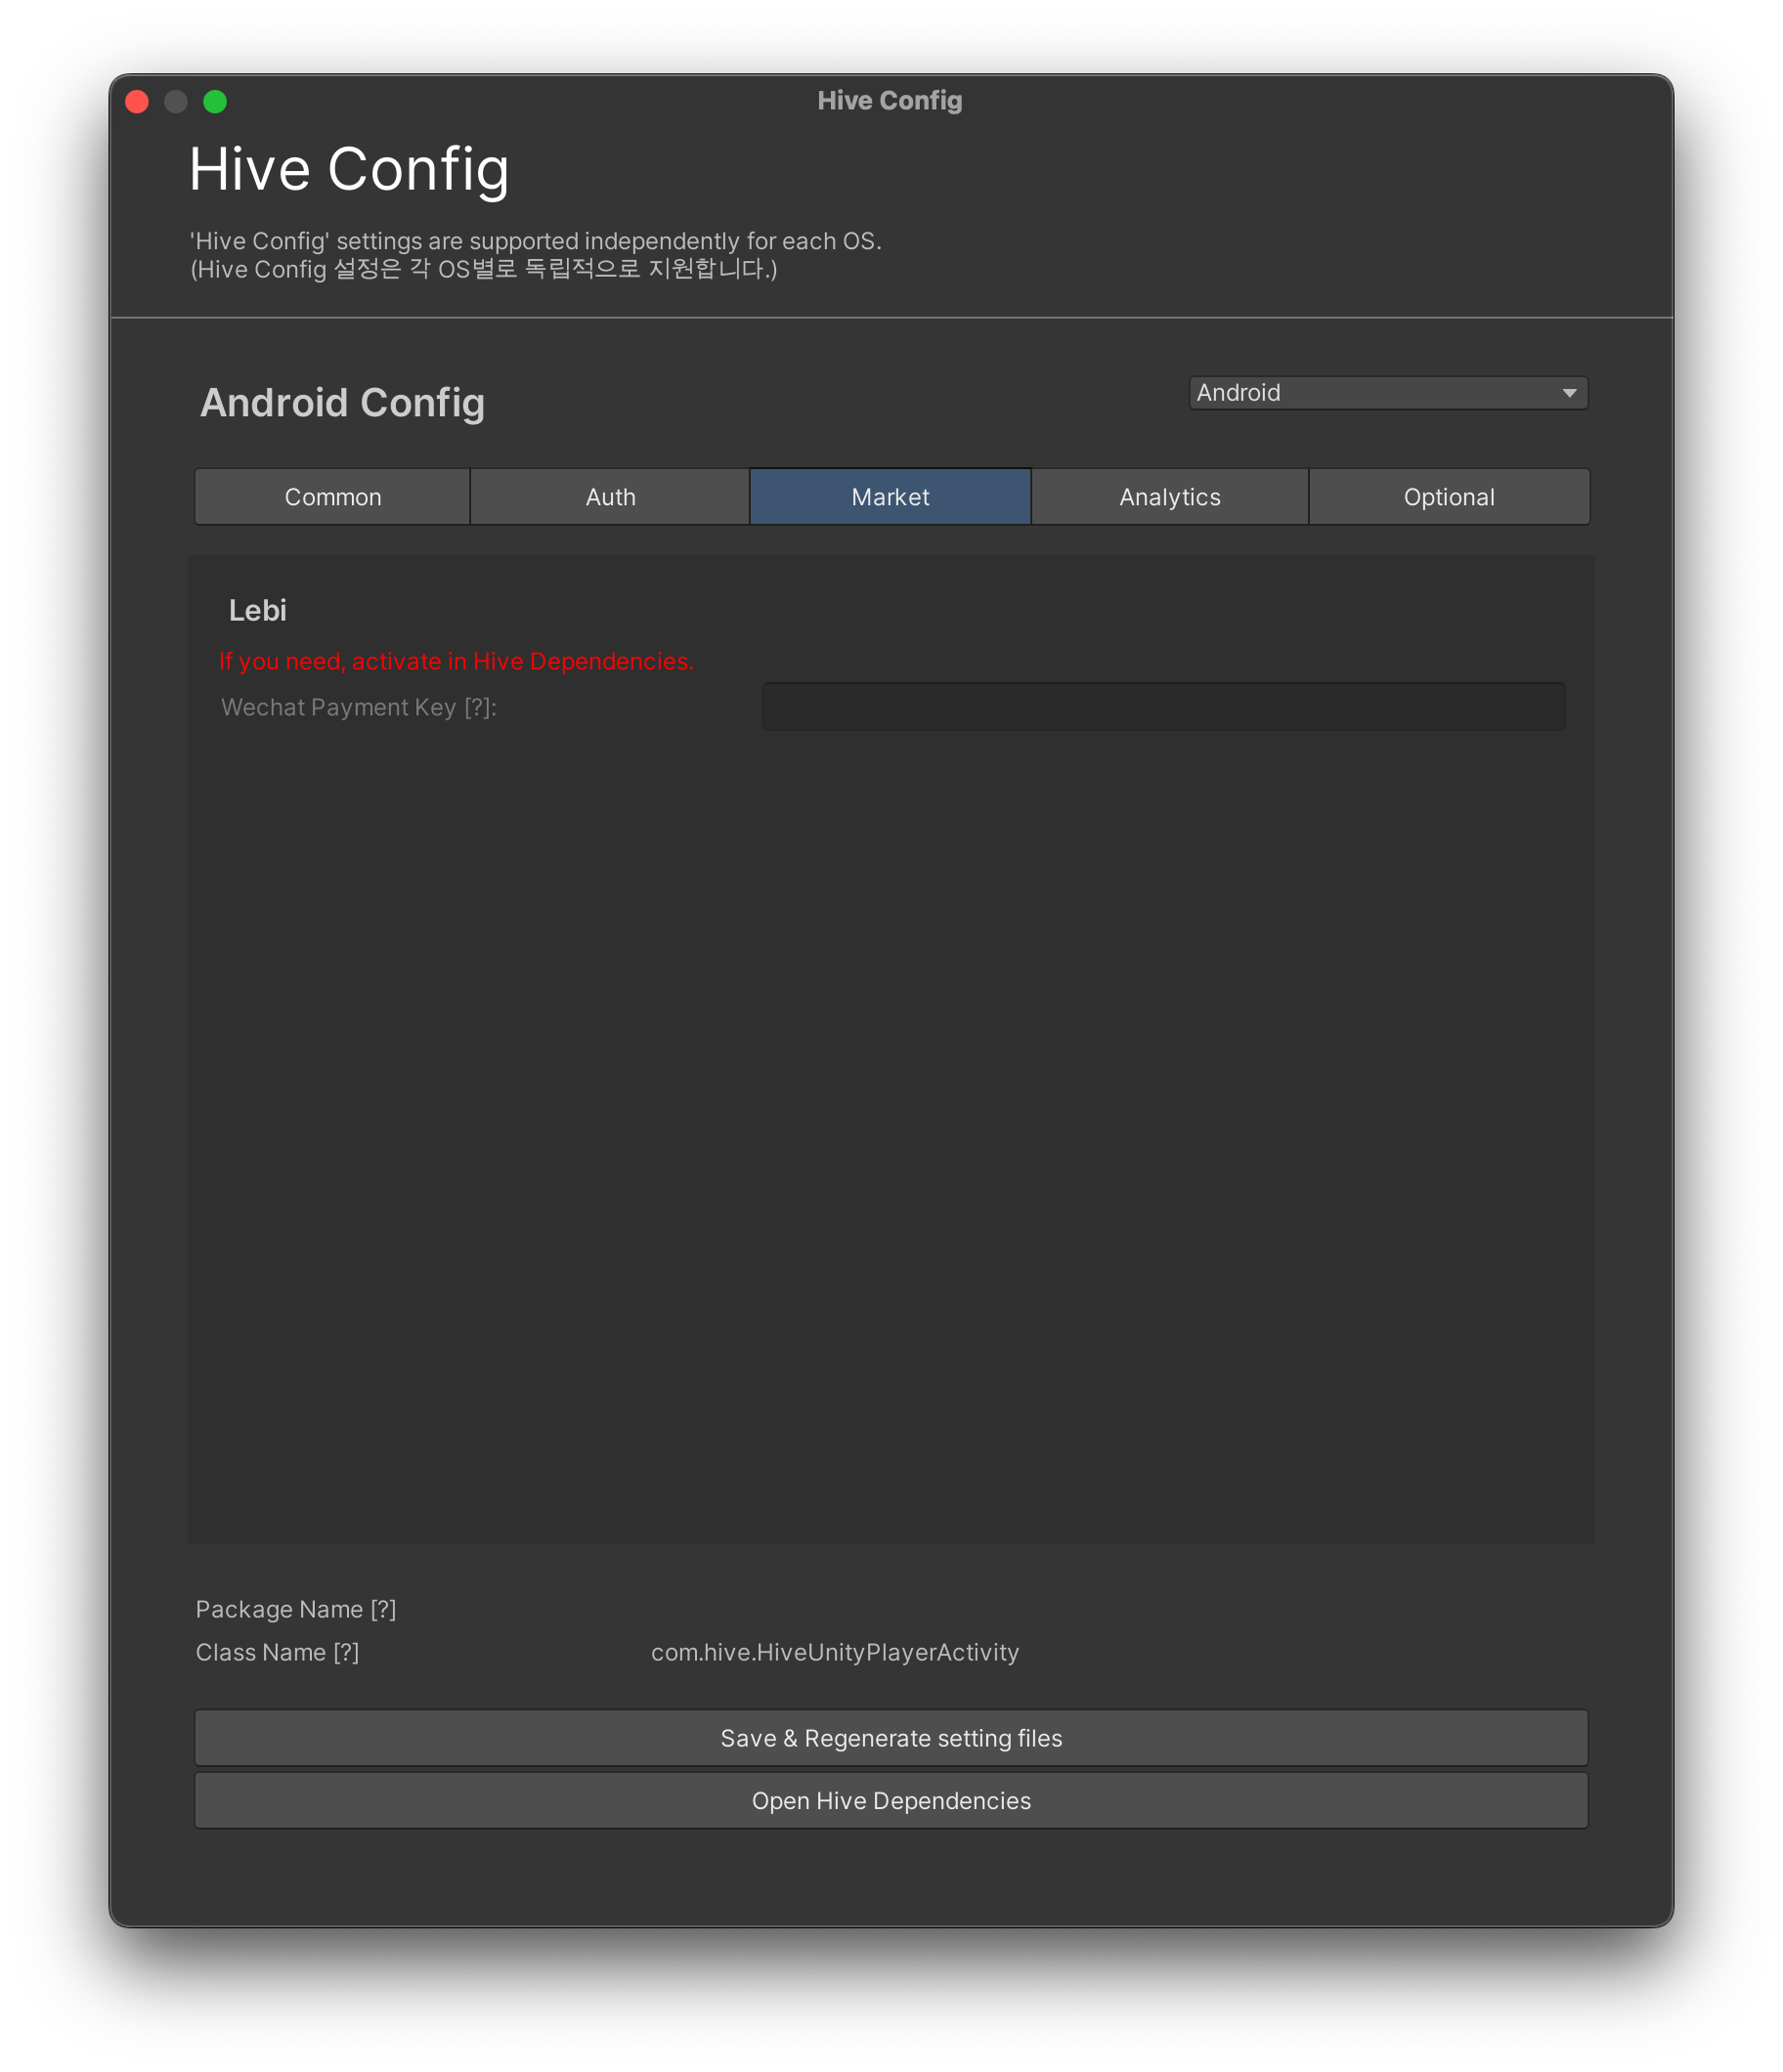This screenshot has width=1783, height=2072.
Task: Switch to the Common tab
Action: (x=332, y=497)
